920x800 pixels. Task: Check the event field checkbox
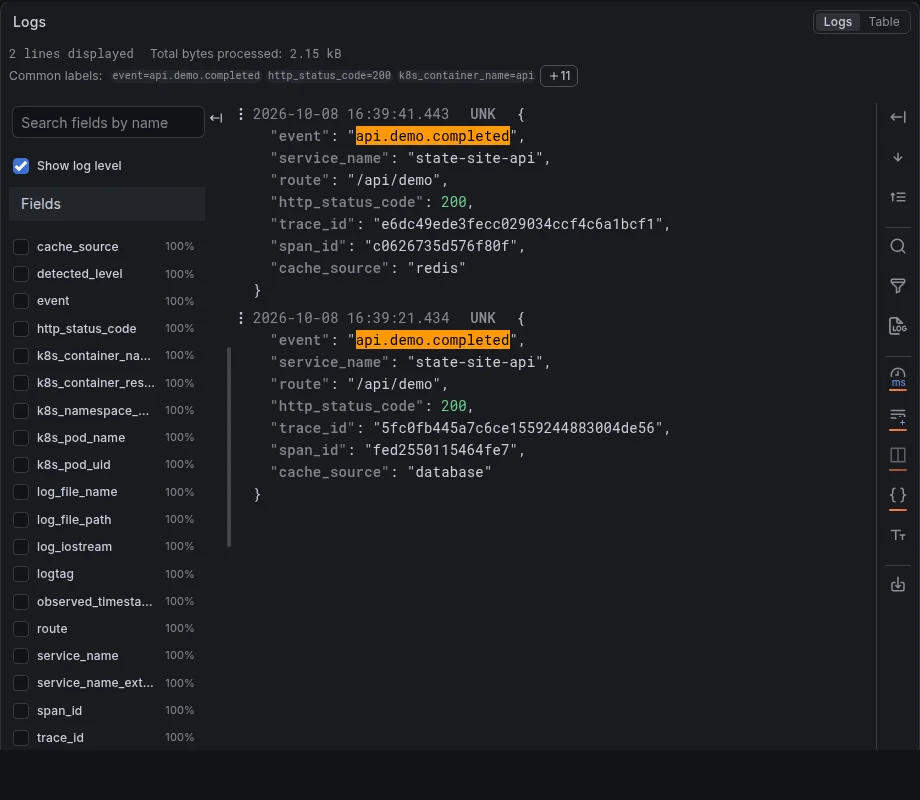tap(21, 301)
